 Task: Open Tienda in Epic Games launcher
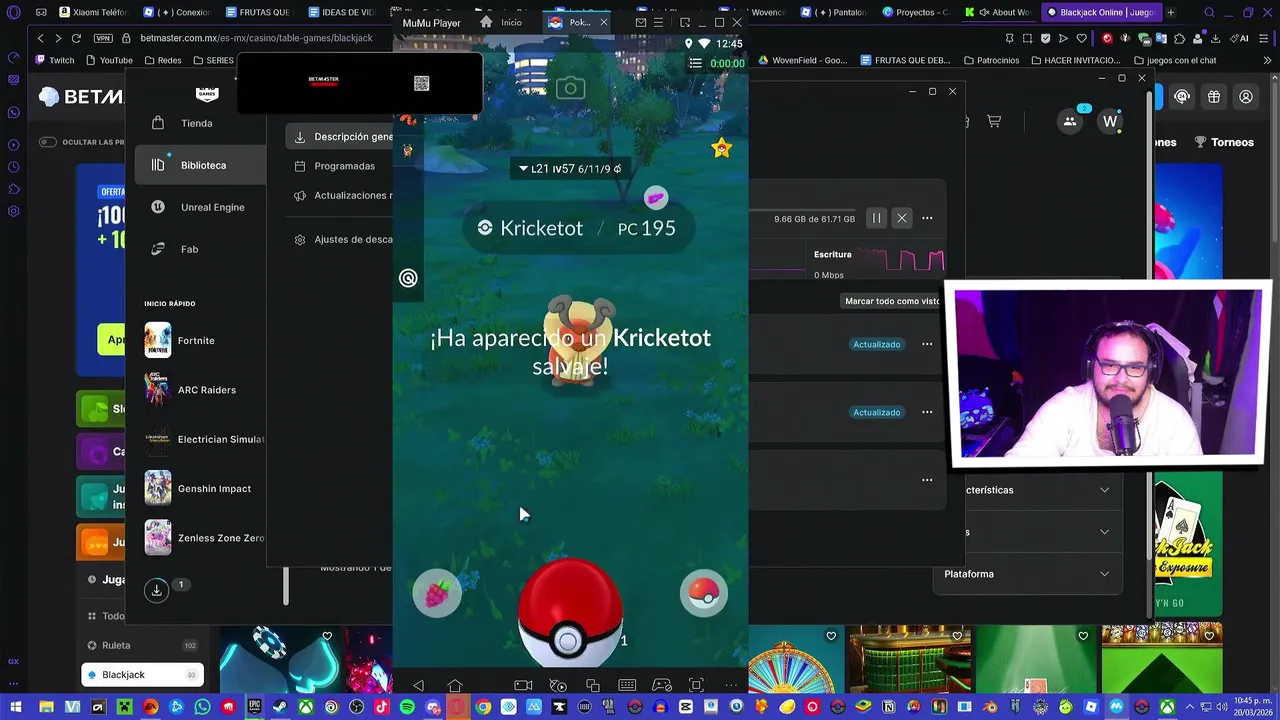tap(197, 123)
